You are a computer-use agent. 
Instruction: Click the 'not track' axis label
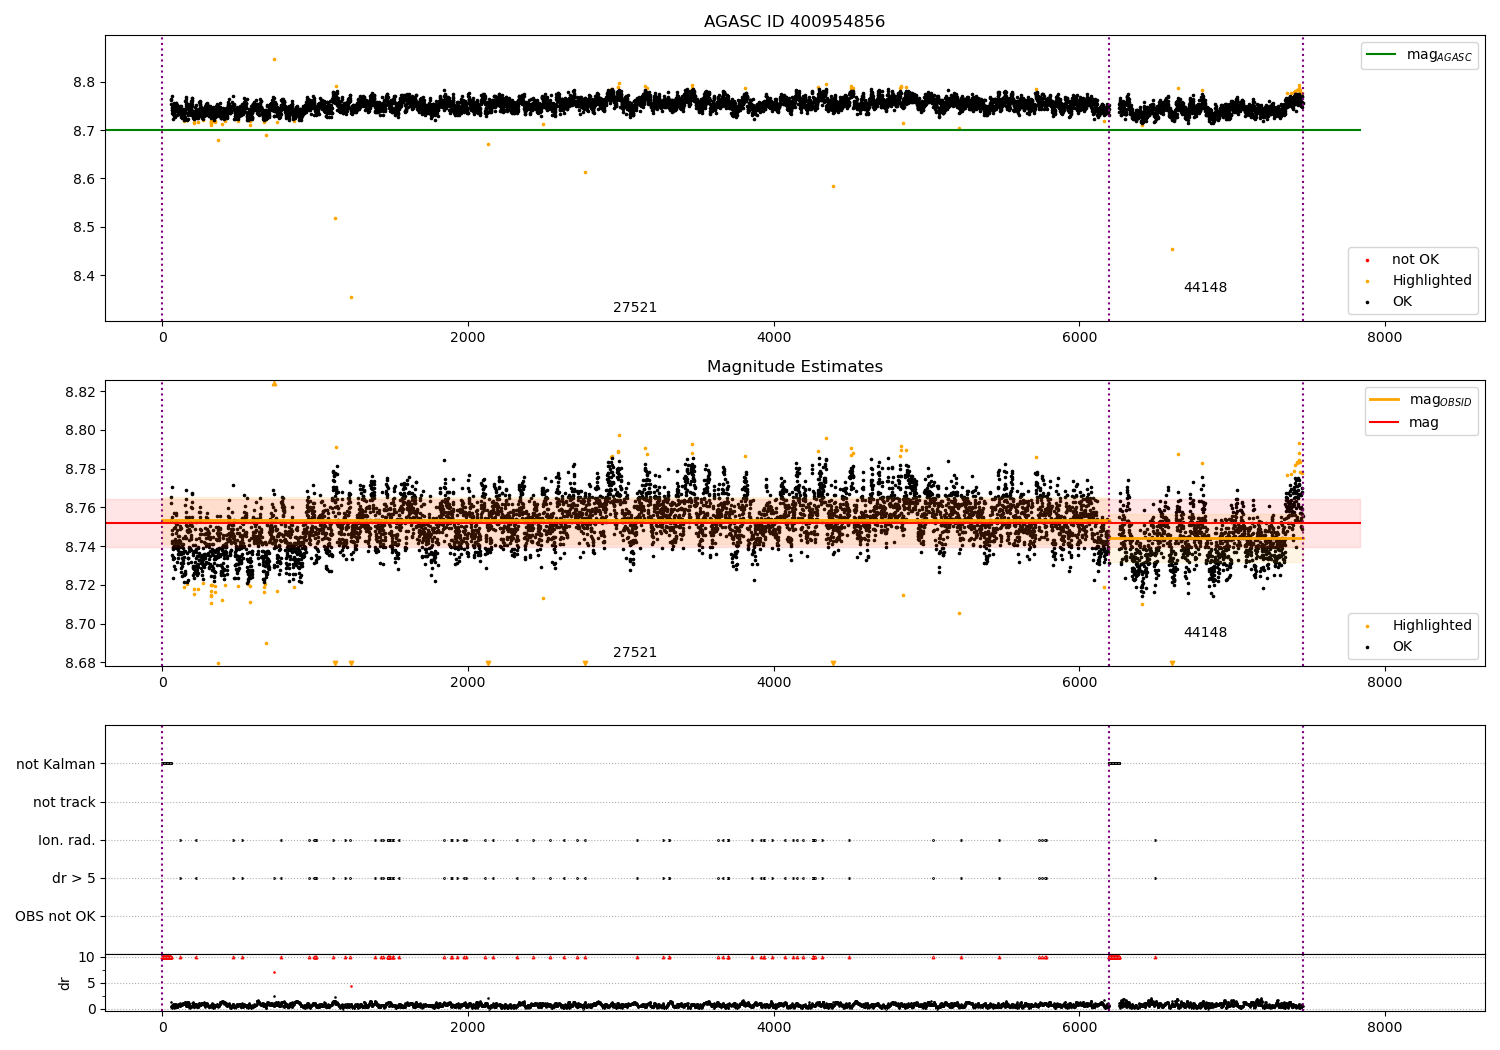click(64, 802)
